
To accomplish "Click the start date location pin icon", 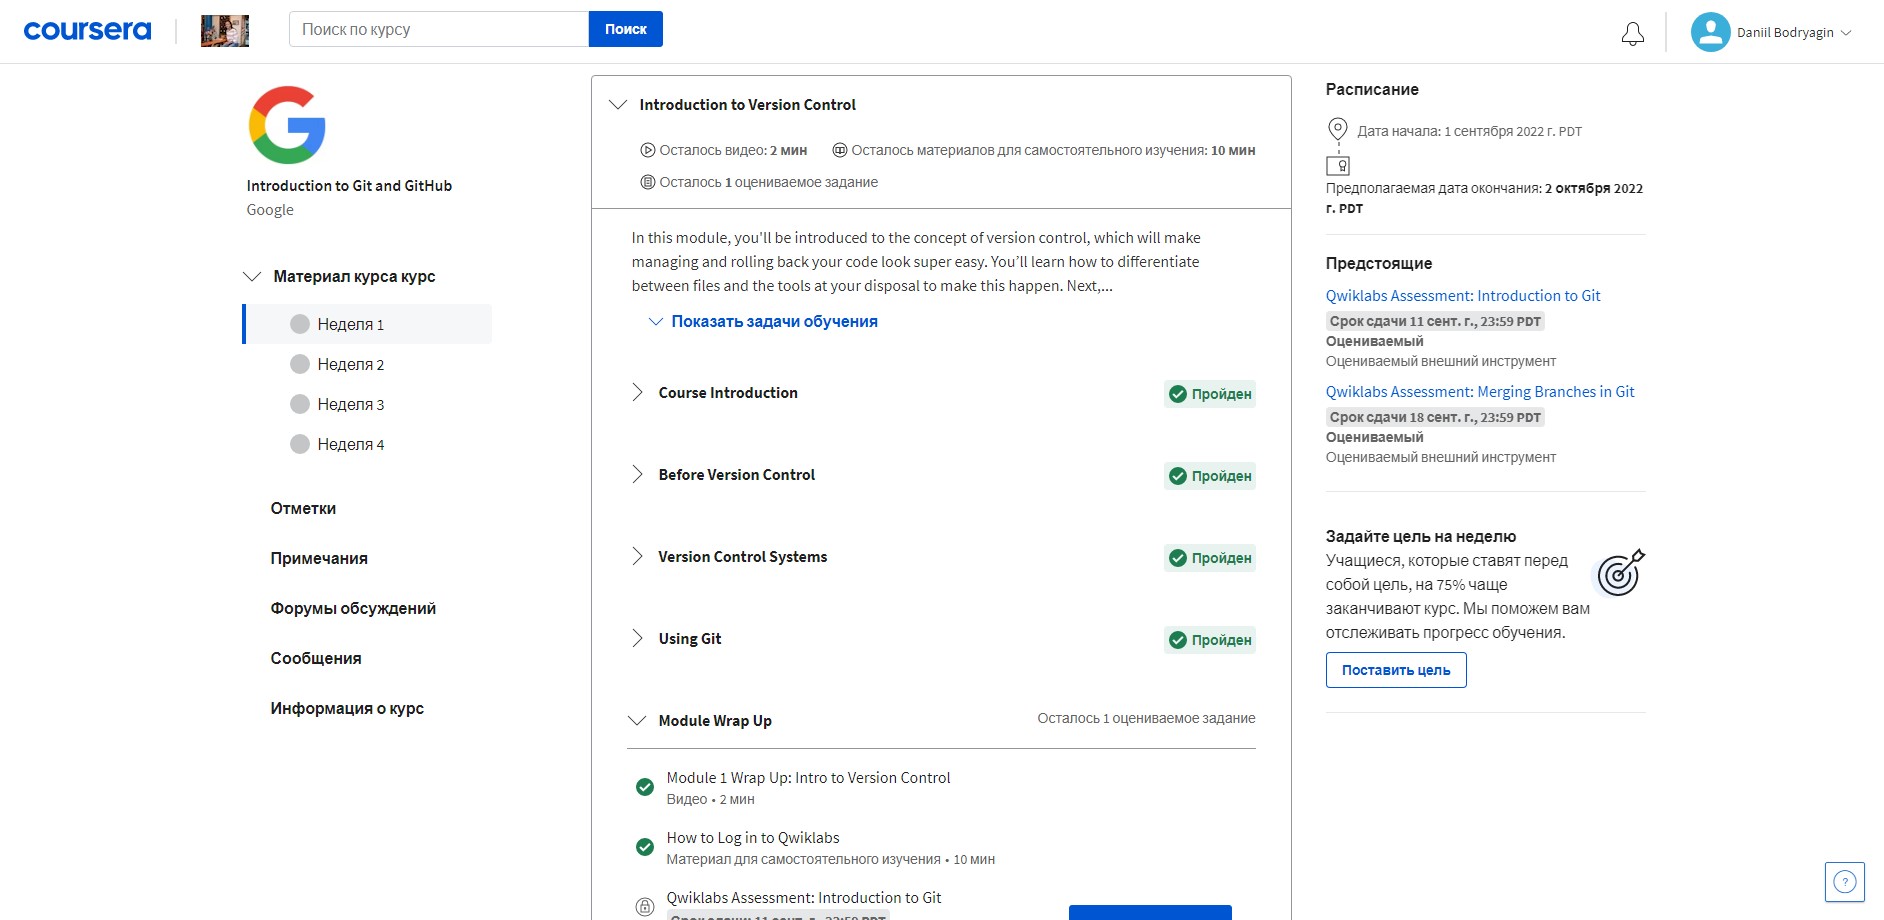I will [x=1337, y=130].
